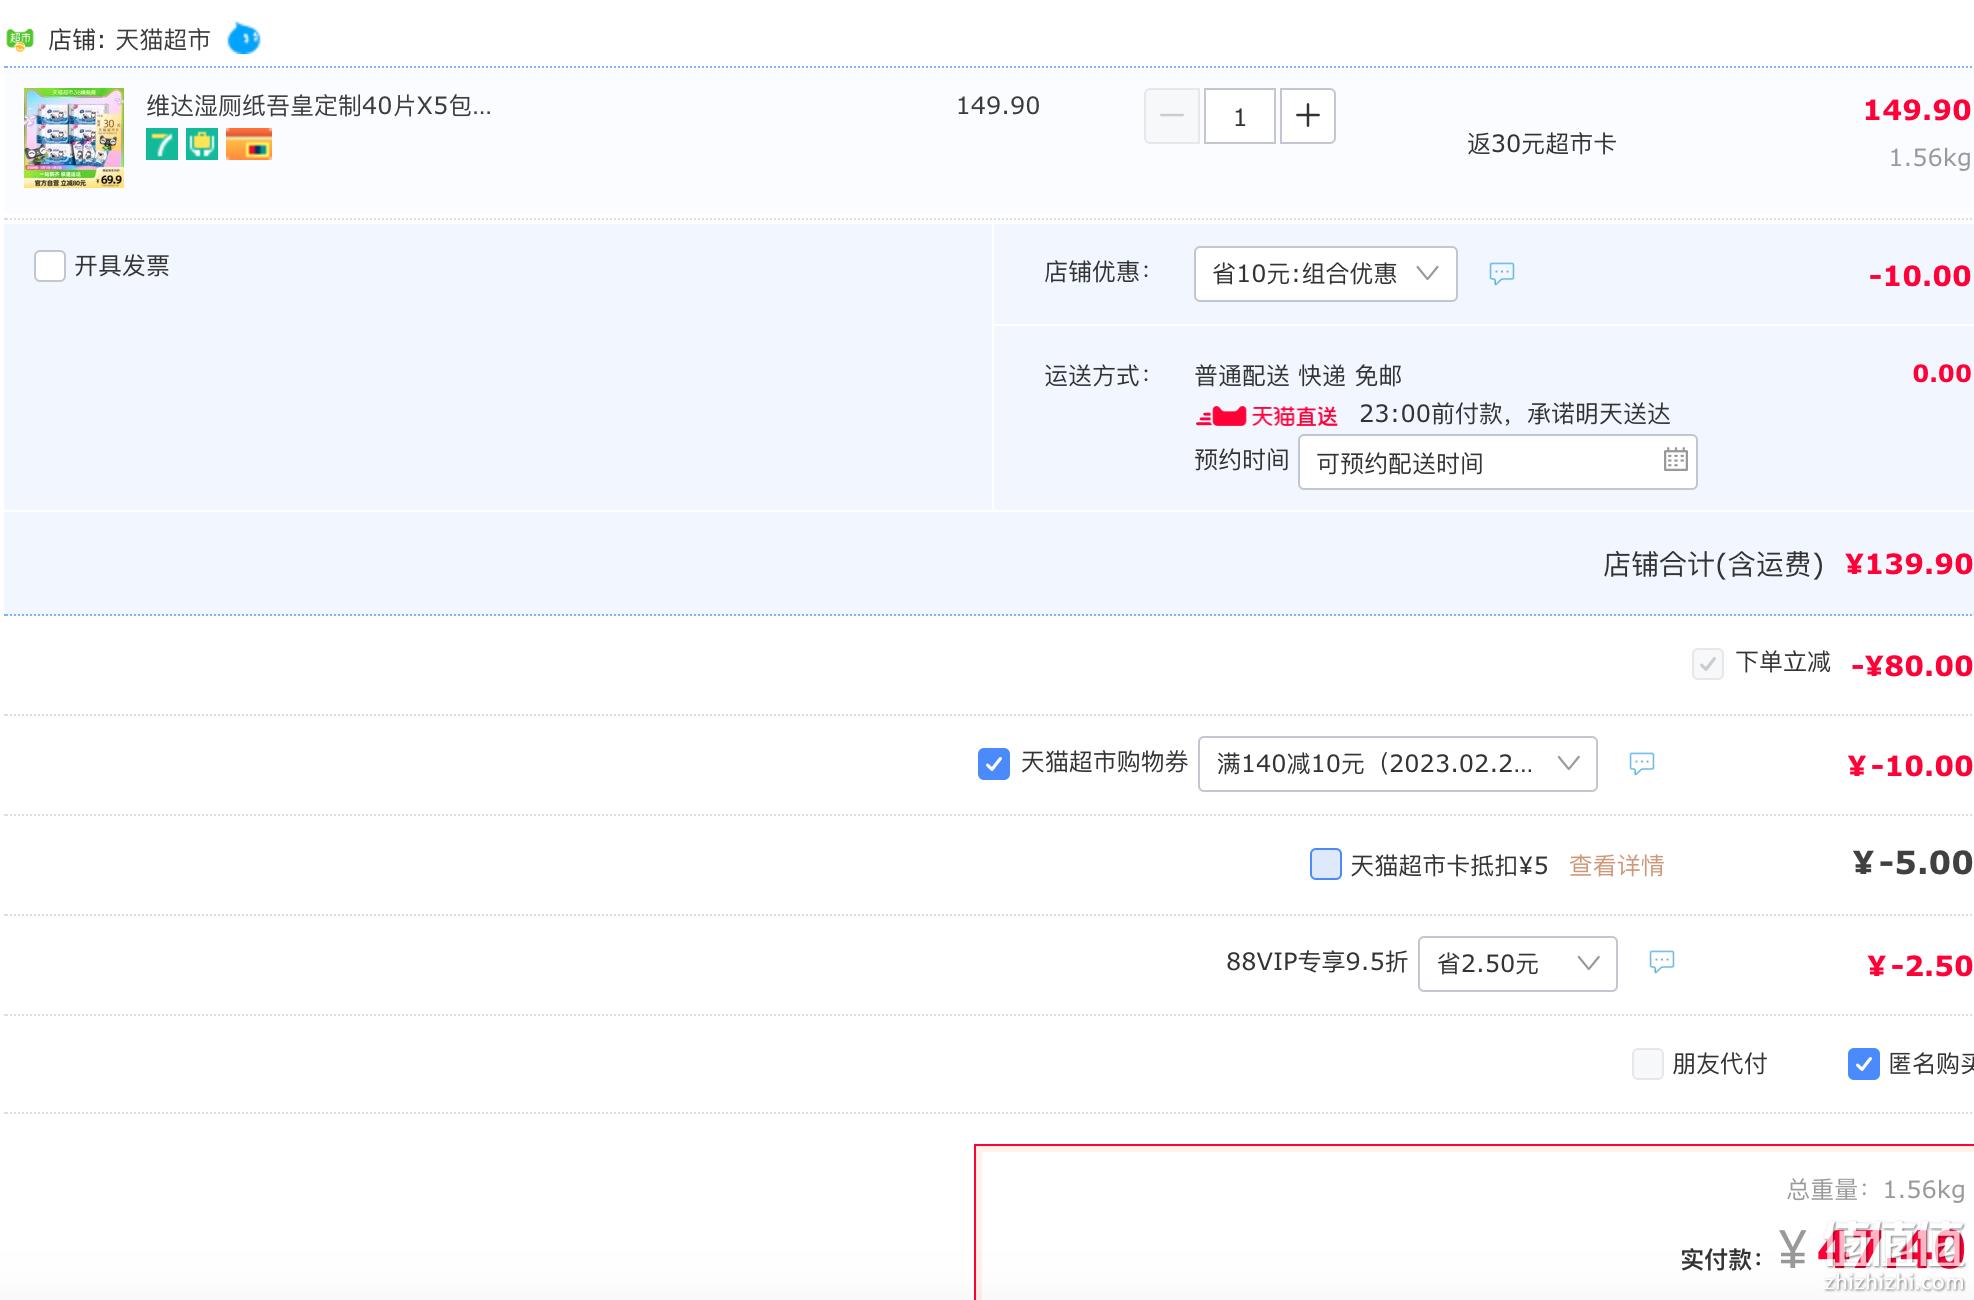Click the 总重量: 1.56kg text

point(1876,1190)
